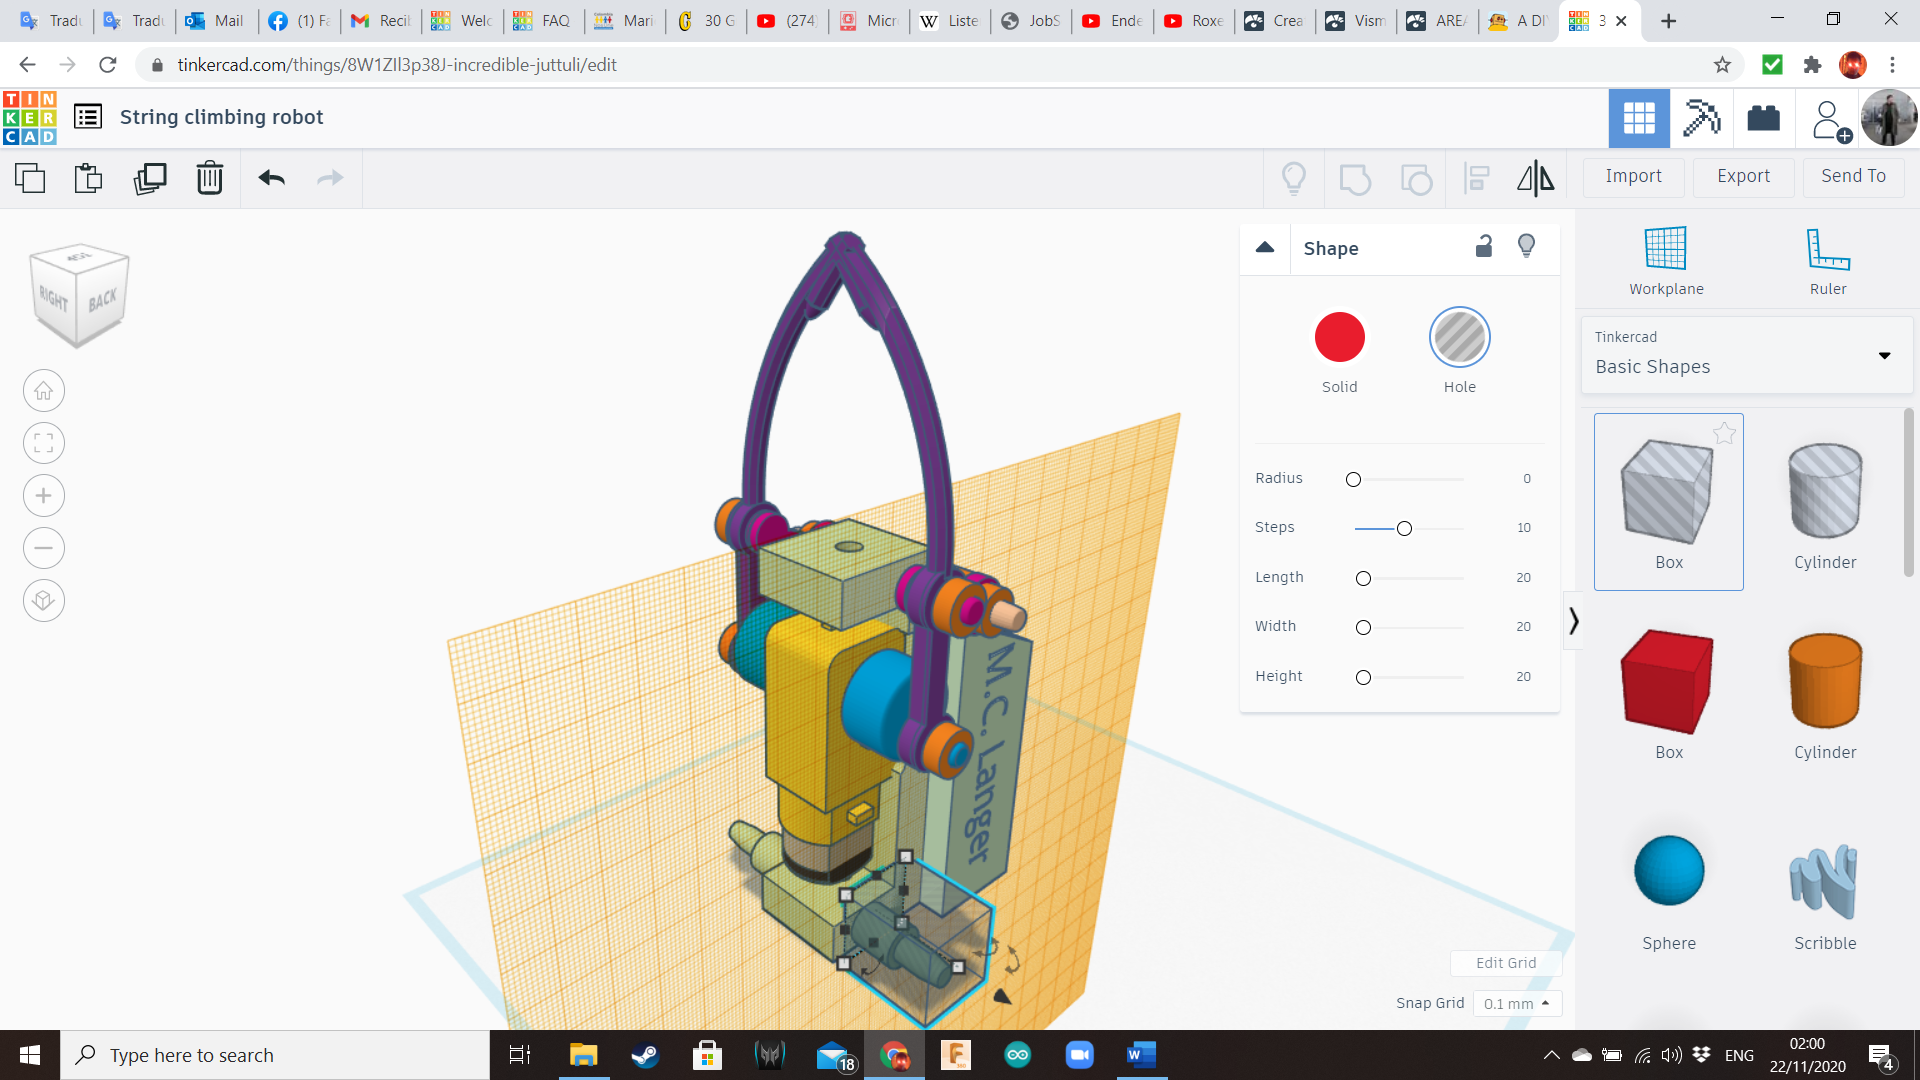Open Bricks mode icon
This screenshot has height=1080, width=1920.
click(1763, 118)
